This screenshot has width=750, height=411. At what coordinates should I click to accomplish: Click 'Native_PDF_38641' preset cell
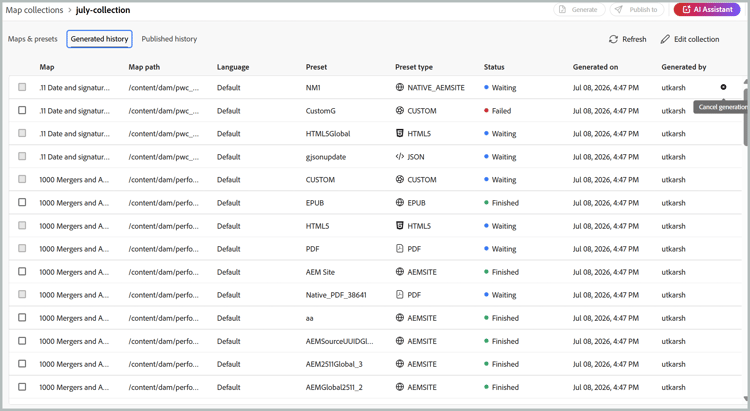point(336,295)
